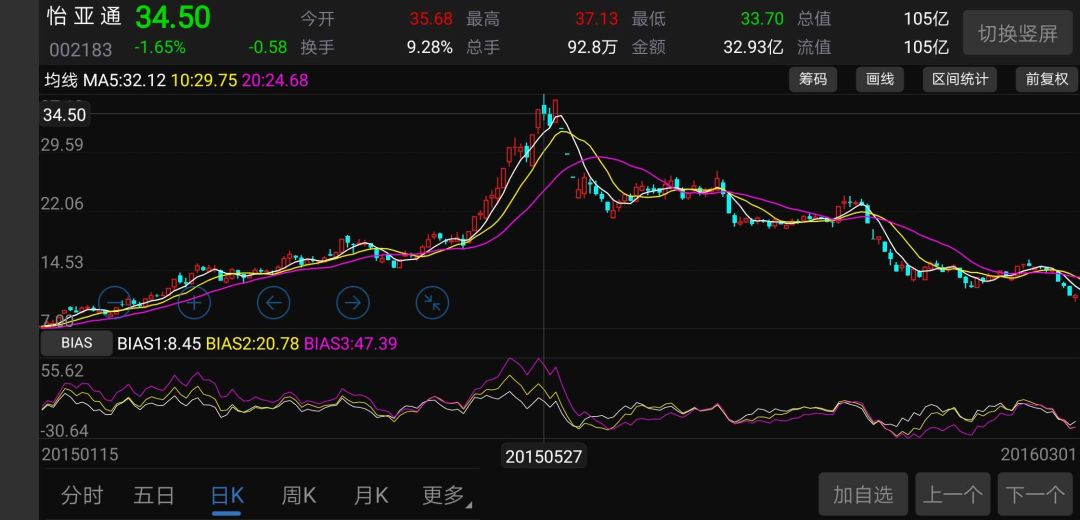Click the 今开 value 35.68
This screenshot has width=1080, height=520.
point(430,19)
